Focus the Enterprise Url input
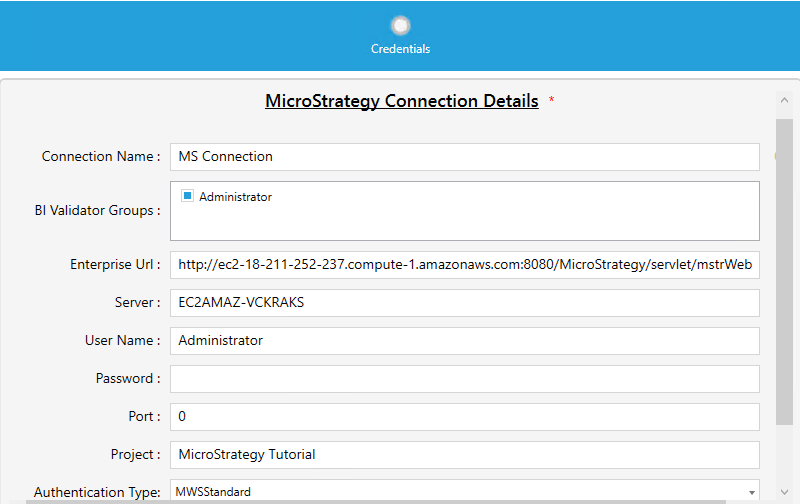Screen dimensions: 800x504 pyautogui.click(x=465, y=265)
